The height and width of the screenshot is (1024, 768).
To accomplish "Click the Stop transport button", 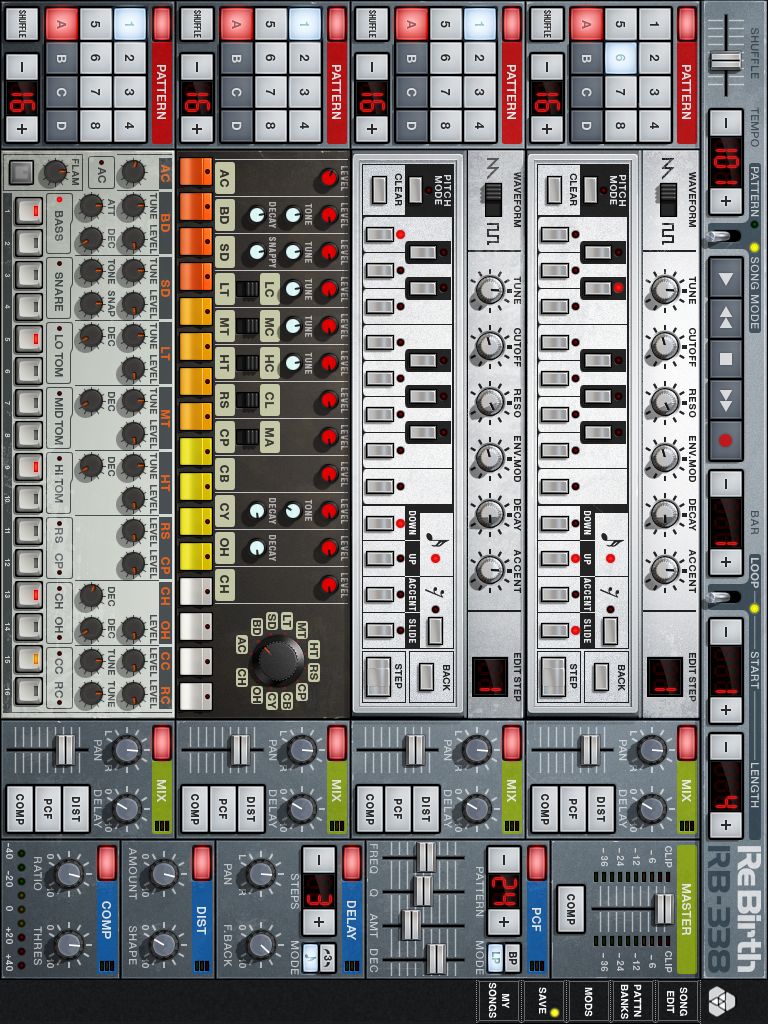I will click(x=726, y=358).
